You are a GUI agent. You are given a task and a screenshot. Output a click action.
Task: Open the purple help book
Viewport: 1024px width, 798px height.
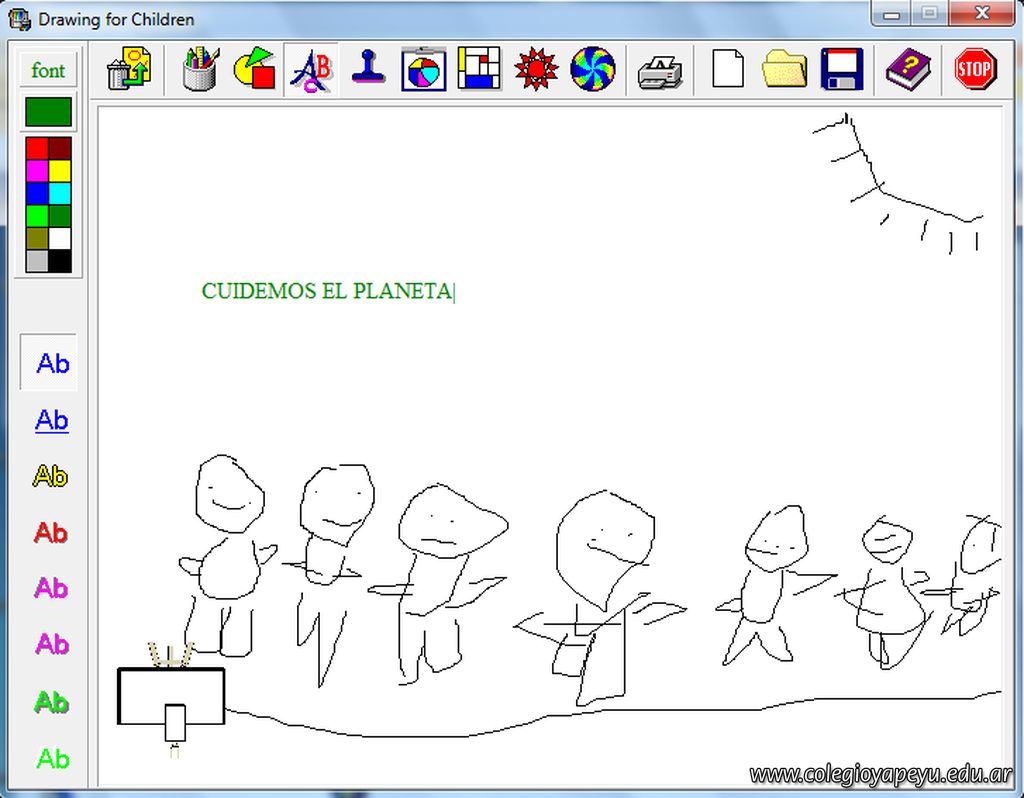(908, 70)
